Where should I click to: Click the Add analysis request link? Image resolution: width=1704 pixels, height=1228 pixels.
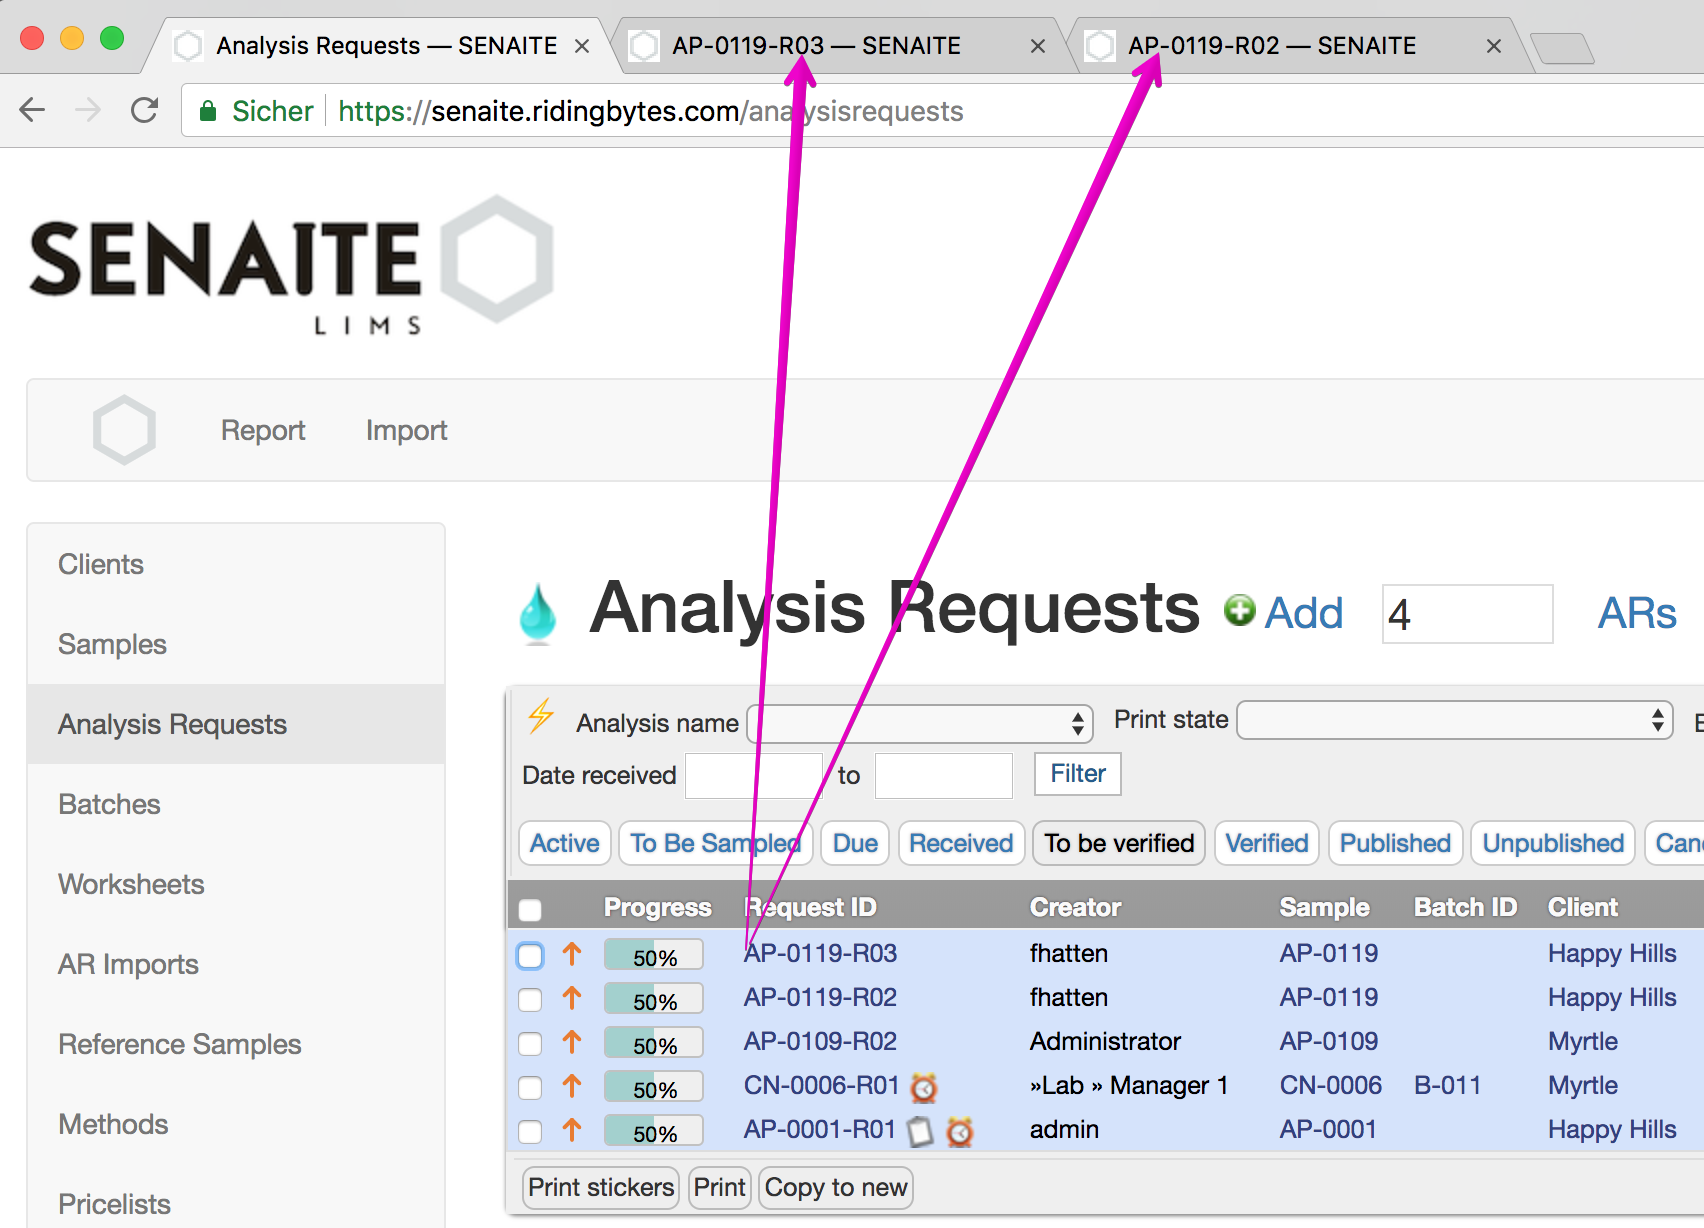[x=1304, y=613]
